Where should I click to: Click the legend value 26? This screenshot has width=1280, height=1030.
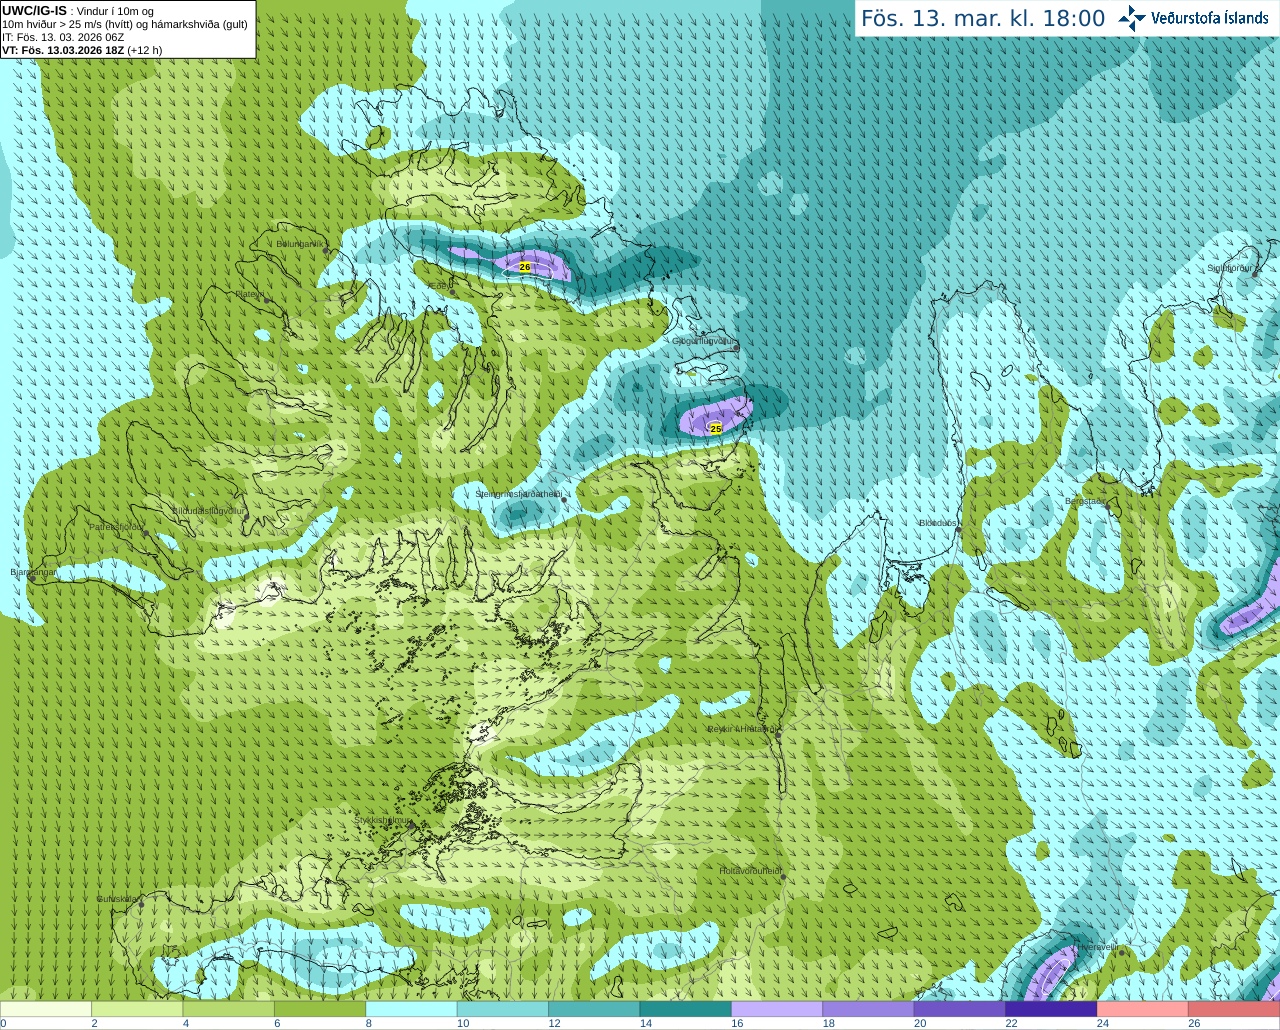point(1194,1023)
